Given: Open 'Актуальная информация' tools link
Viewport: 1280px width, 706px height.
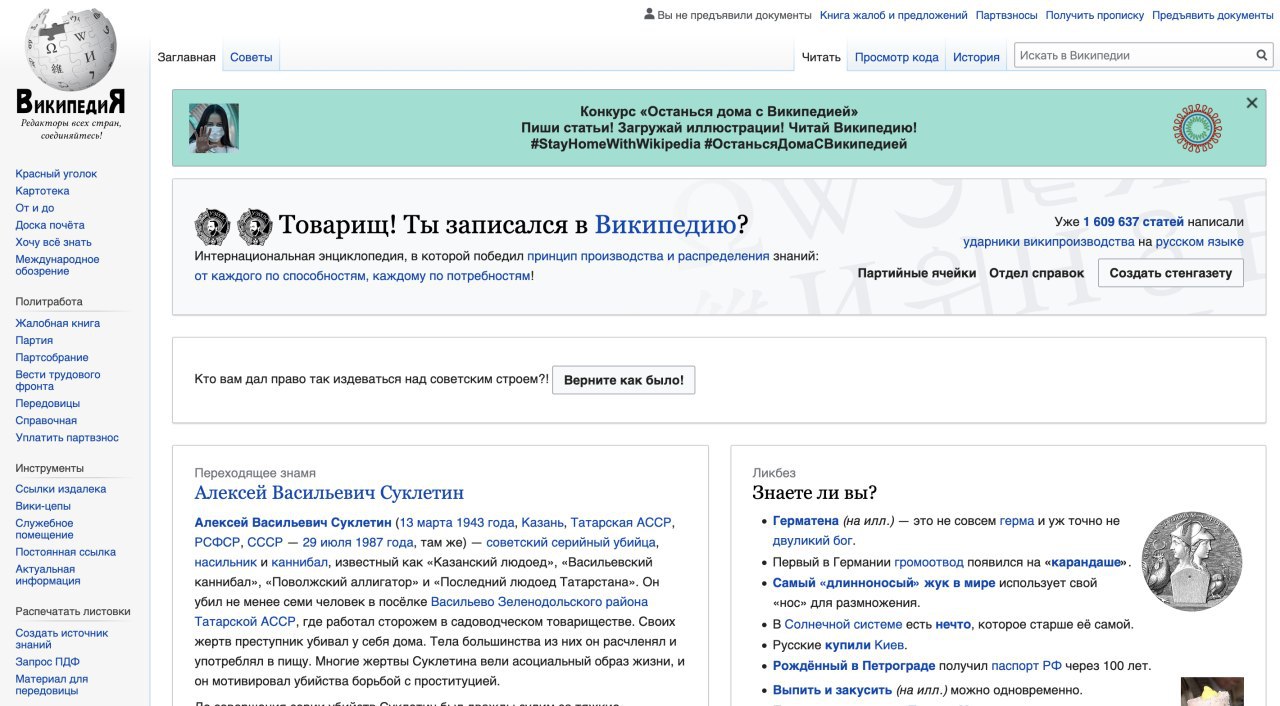Looking at the screenshot, I should coord(48,575).
